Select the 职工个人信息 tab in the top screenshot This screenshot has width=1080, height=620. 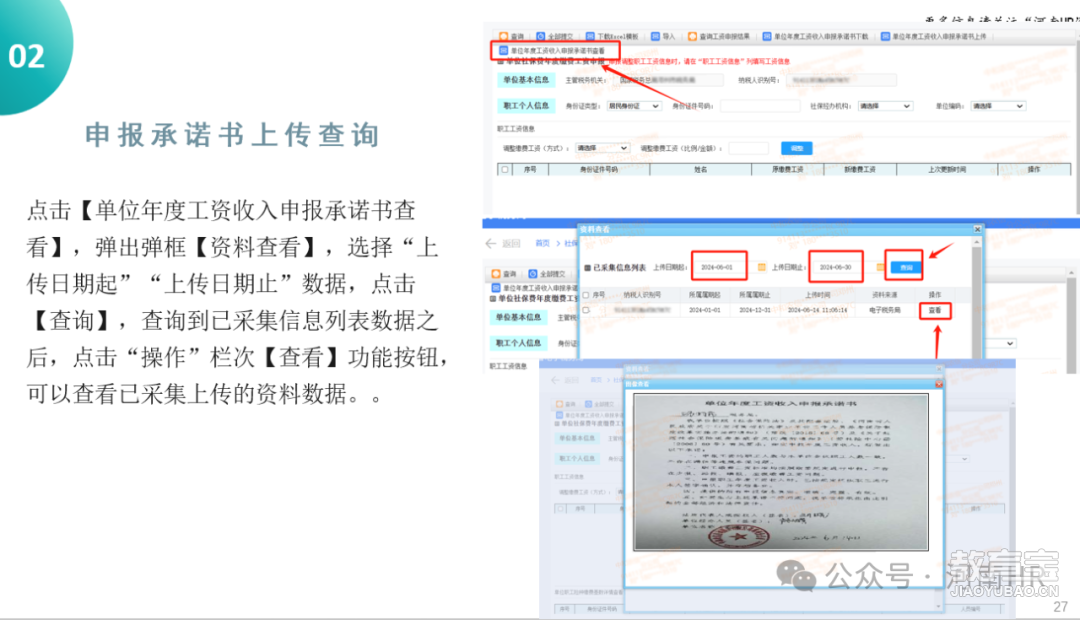[x=526, y=105]
